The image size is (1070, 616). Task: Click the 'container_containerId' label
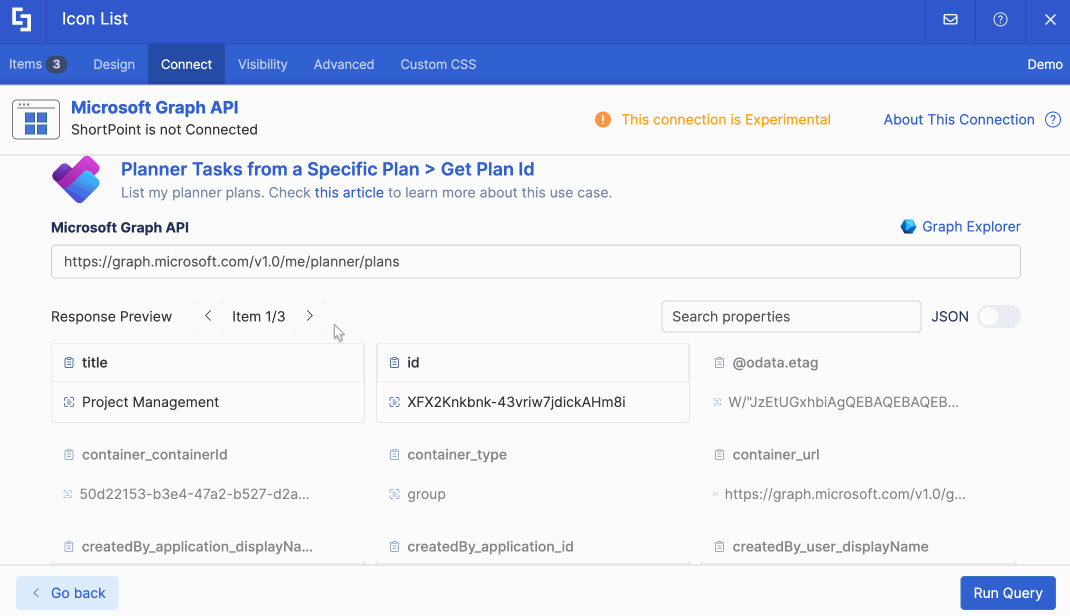pyautogui.click(x=154, y=454)
